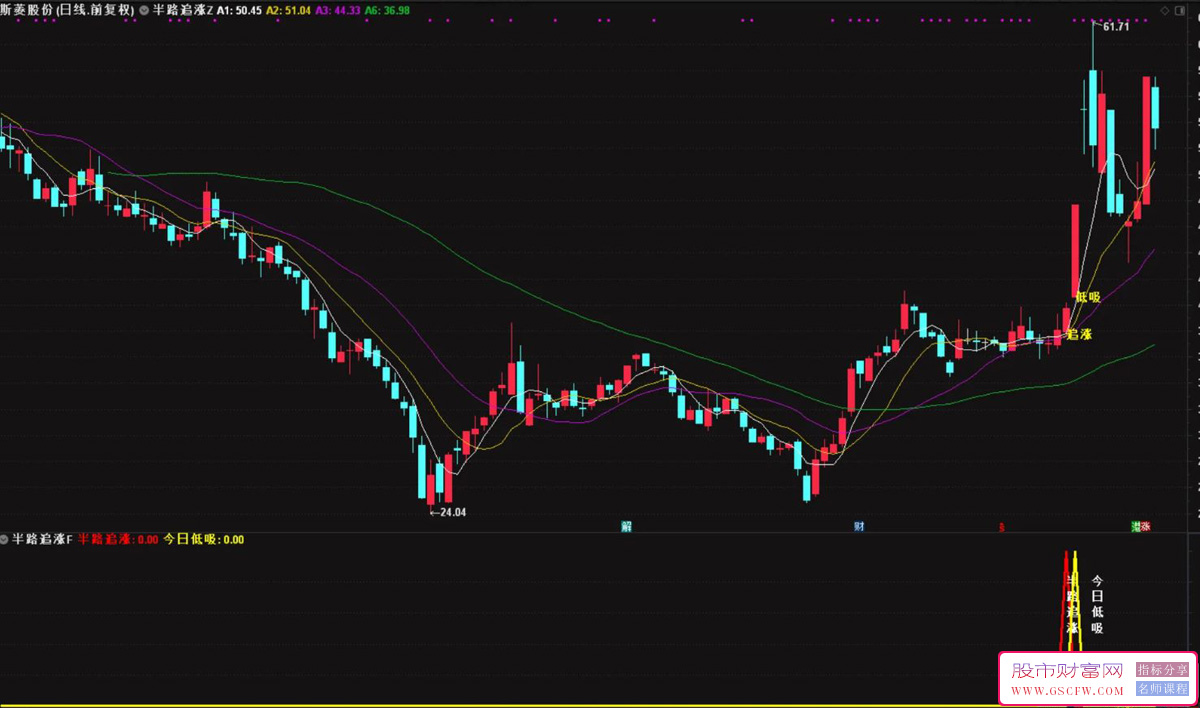Click the stock title 斯菱股份(日线.前复权)
This screenshot has width=1200, height=708.
tap(68, 10)
